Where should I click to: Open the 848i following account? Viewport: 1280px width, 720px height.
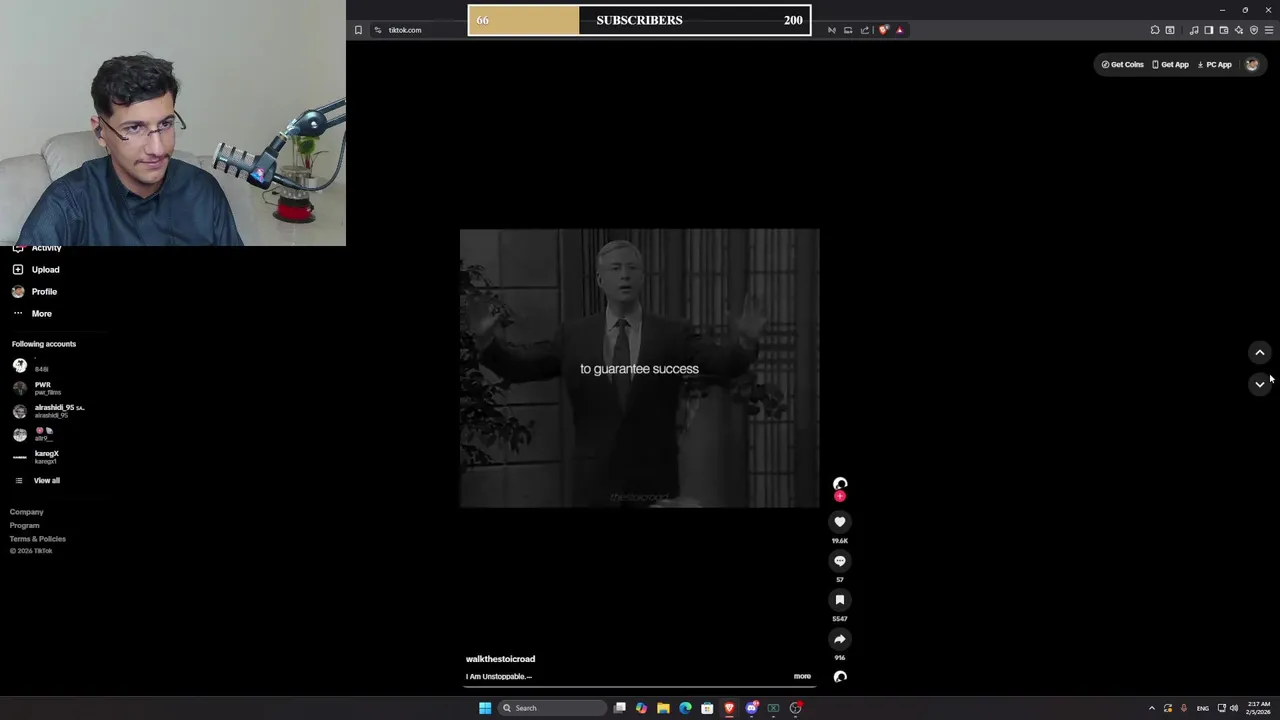click(x=31, y=366)
